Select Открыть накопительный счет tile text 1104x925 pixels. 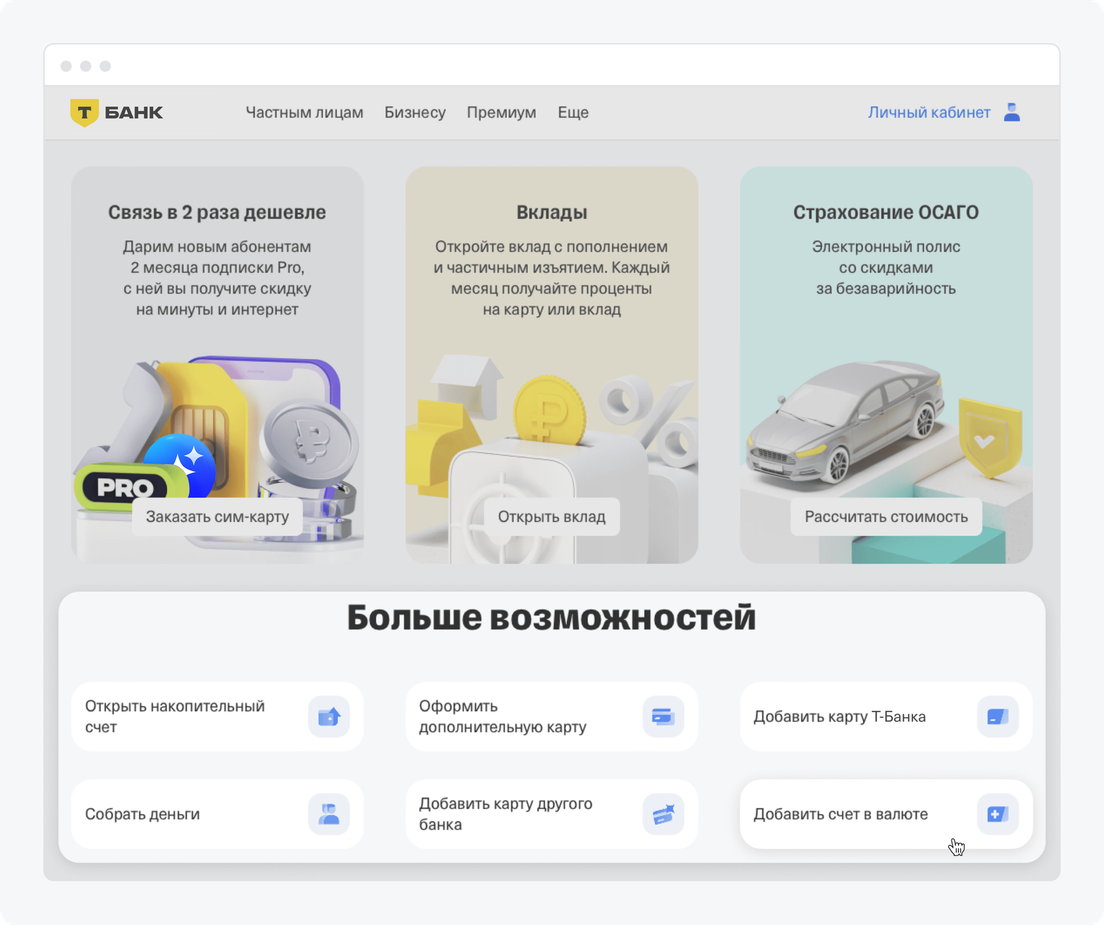tap(175, 716)
